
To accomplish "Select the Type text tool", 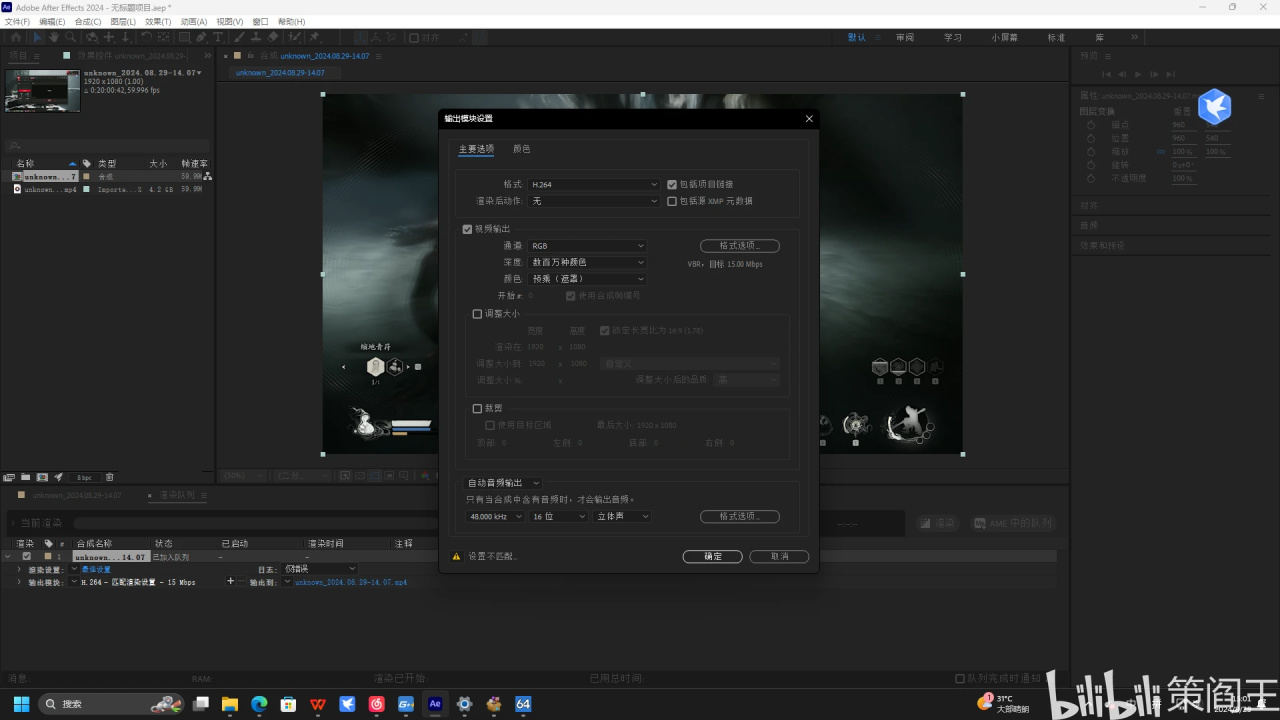I will pos(218,37).
